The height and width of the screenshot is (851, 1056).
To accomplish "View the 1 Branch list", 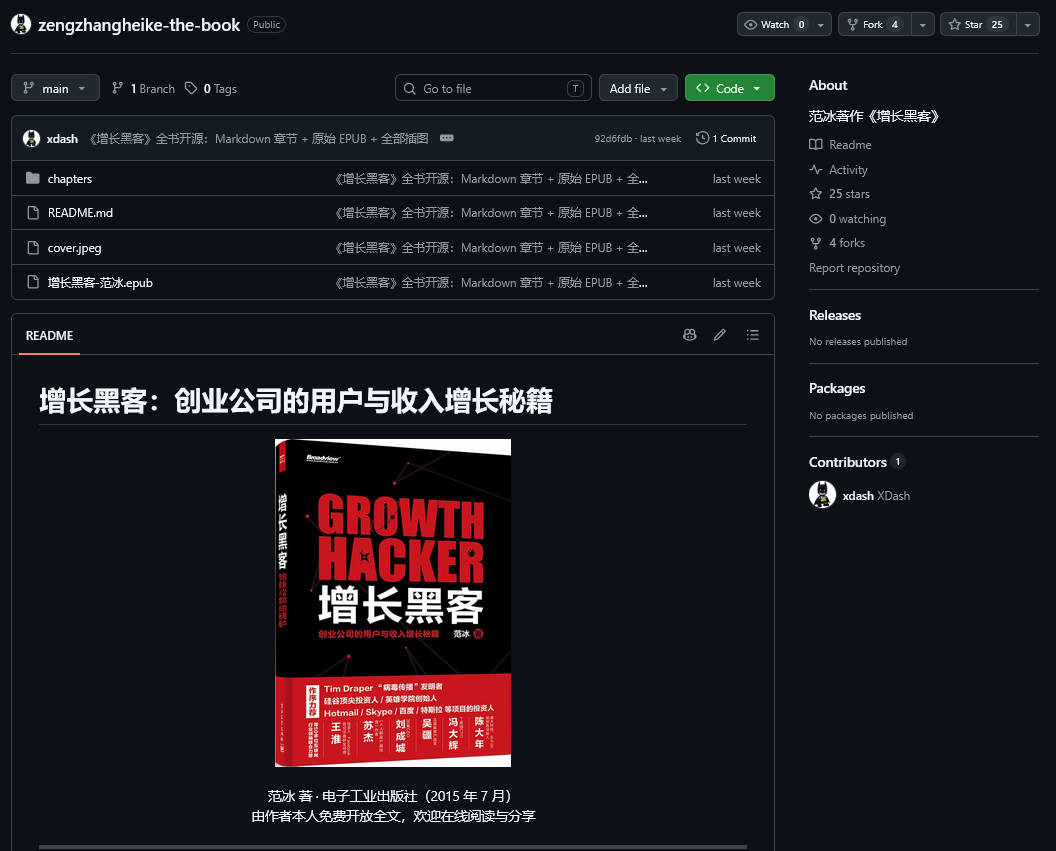I will pyautogui.click(x=143, y=88).
